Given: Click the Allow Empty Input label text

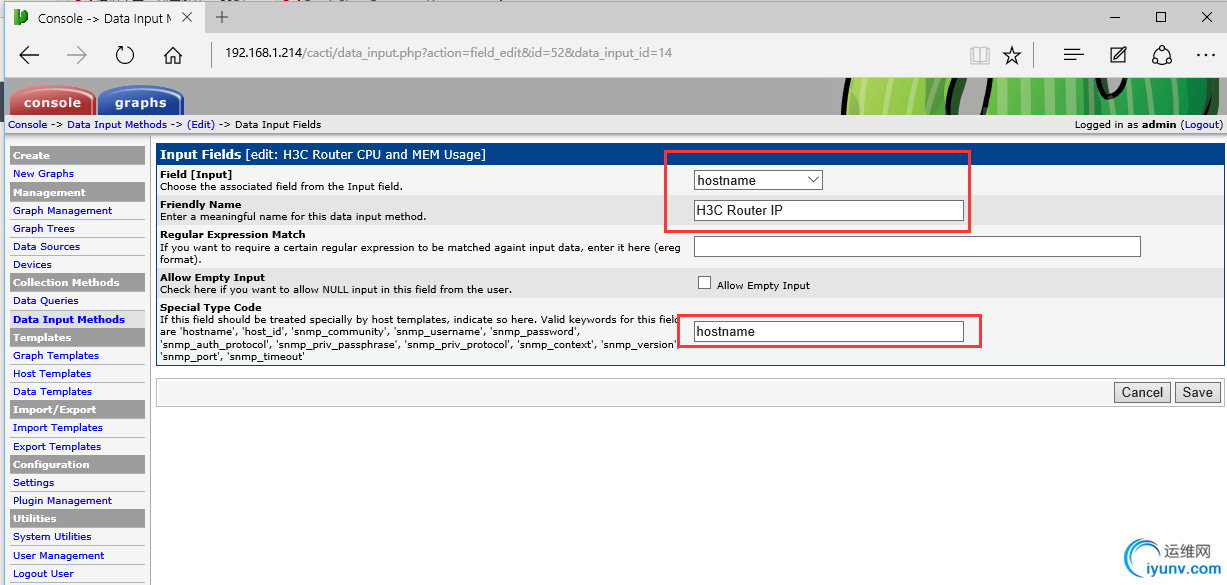Looking at the screenshot, I should [x=763, y=285].
